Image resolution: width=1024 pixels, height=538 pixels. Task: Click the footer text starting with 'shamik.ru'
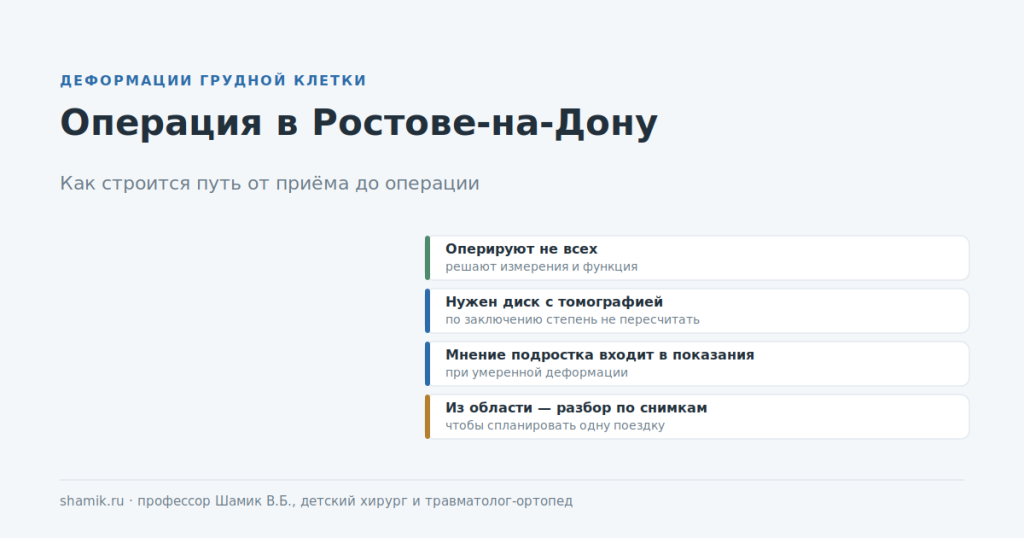tap(316, 501)
